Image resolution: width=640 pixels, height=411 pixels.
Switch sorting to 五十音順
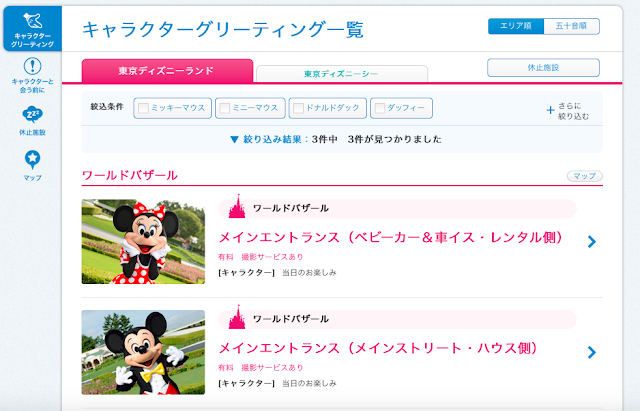pos(571,26)
